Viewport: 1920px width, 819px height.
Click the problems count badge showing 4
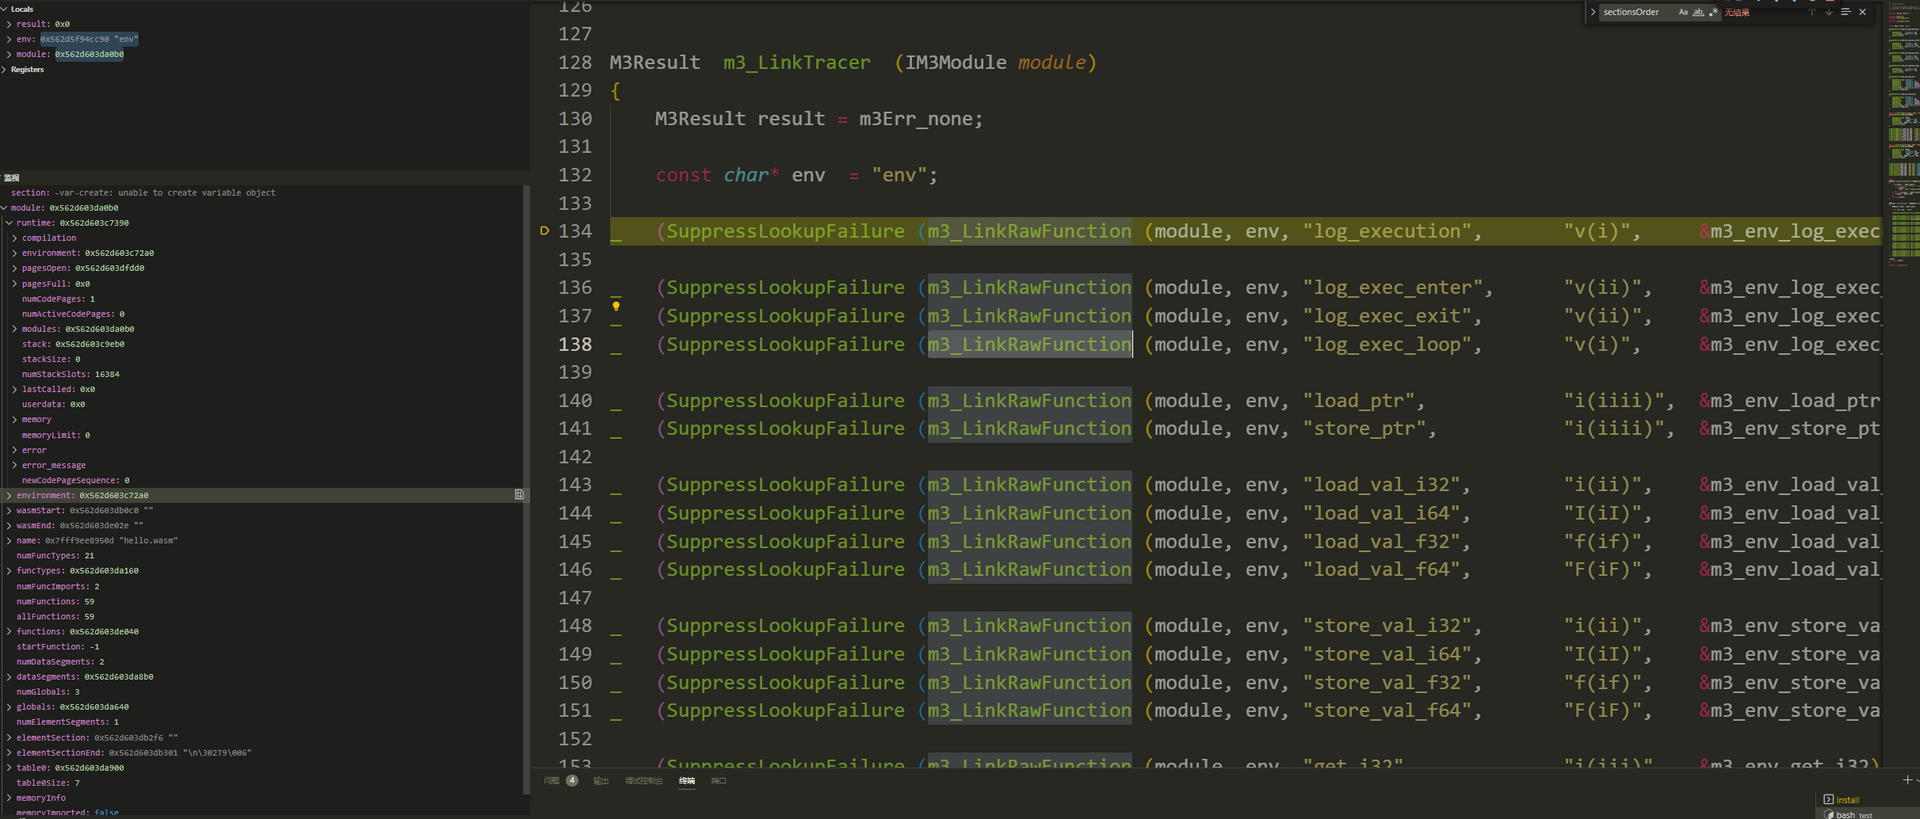[x=572, y=780]
